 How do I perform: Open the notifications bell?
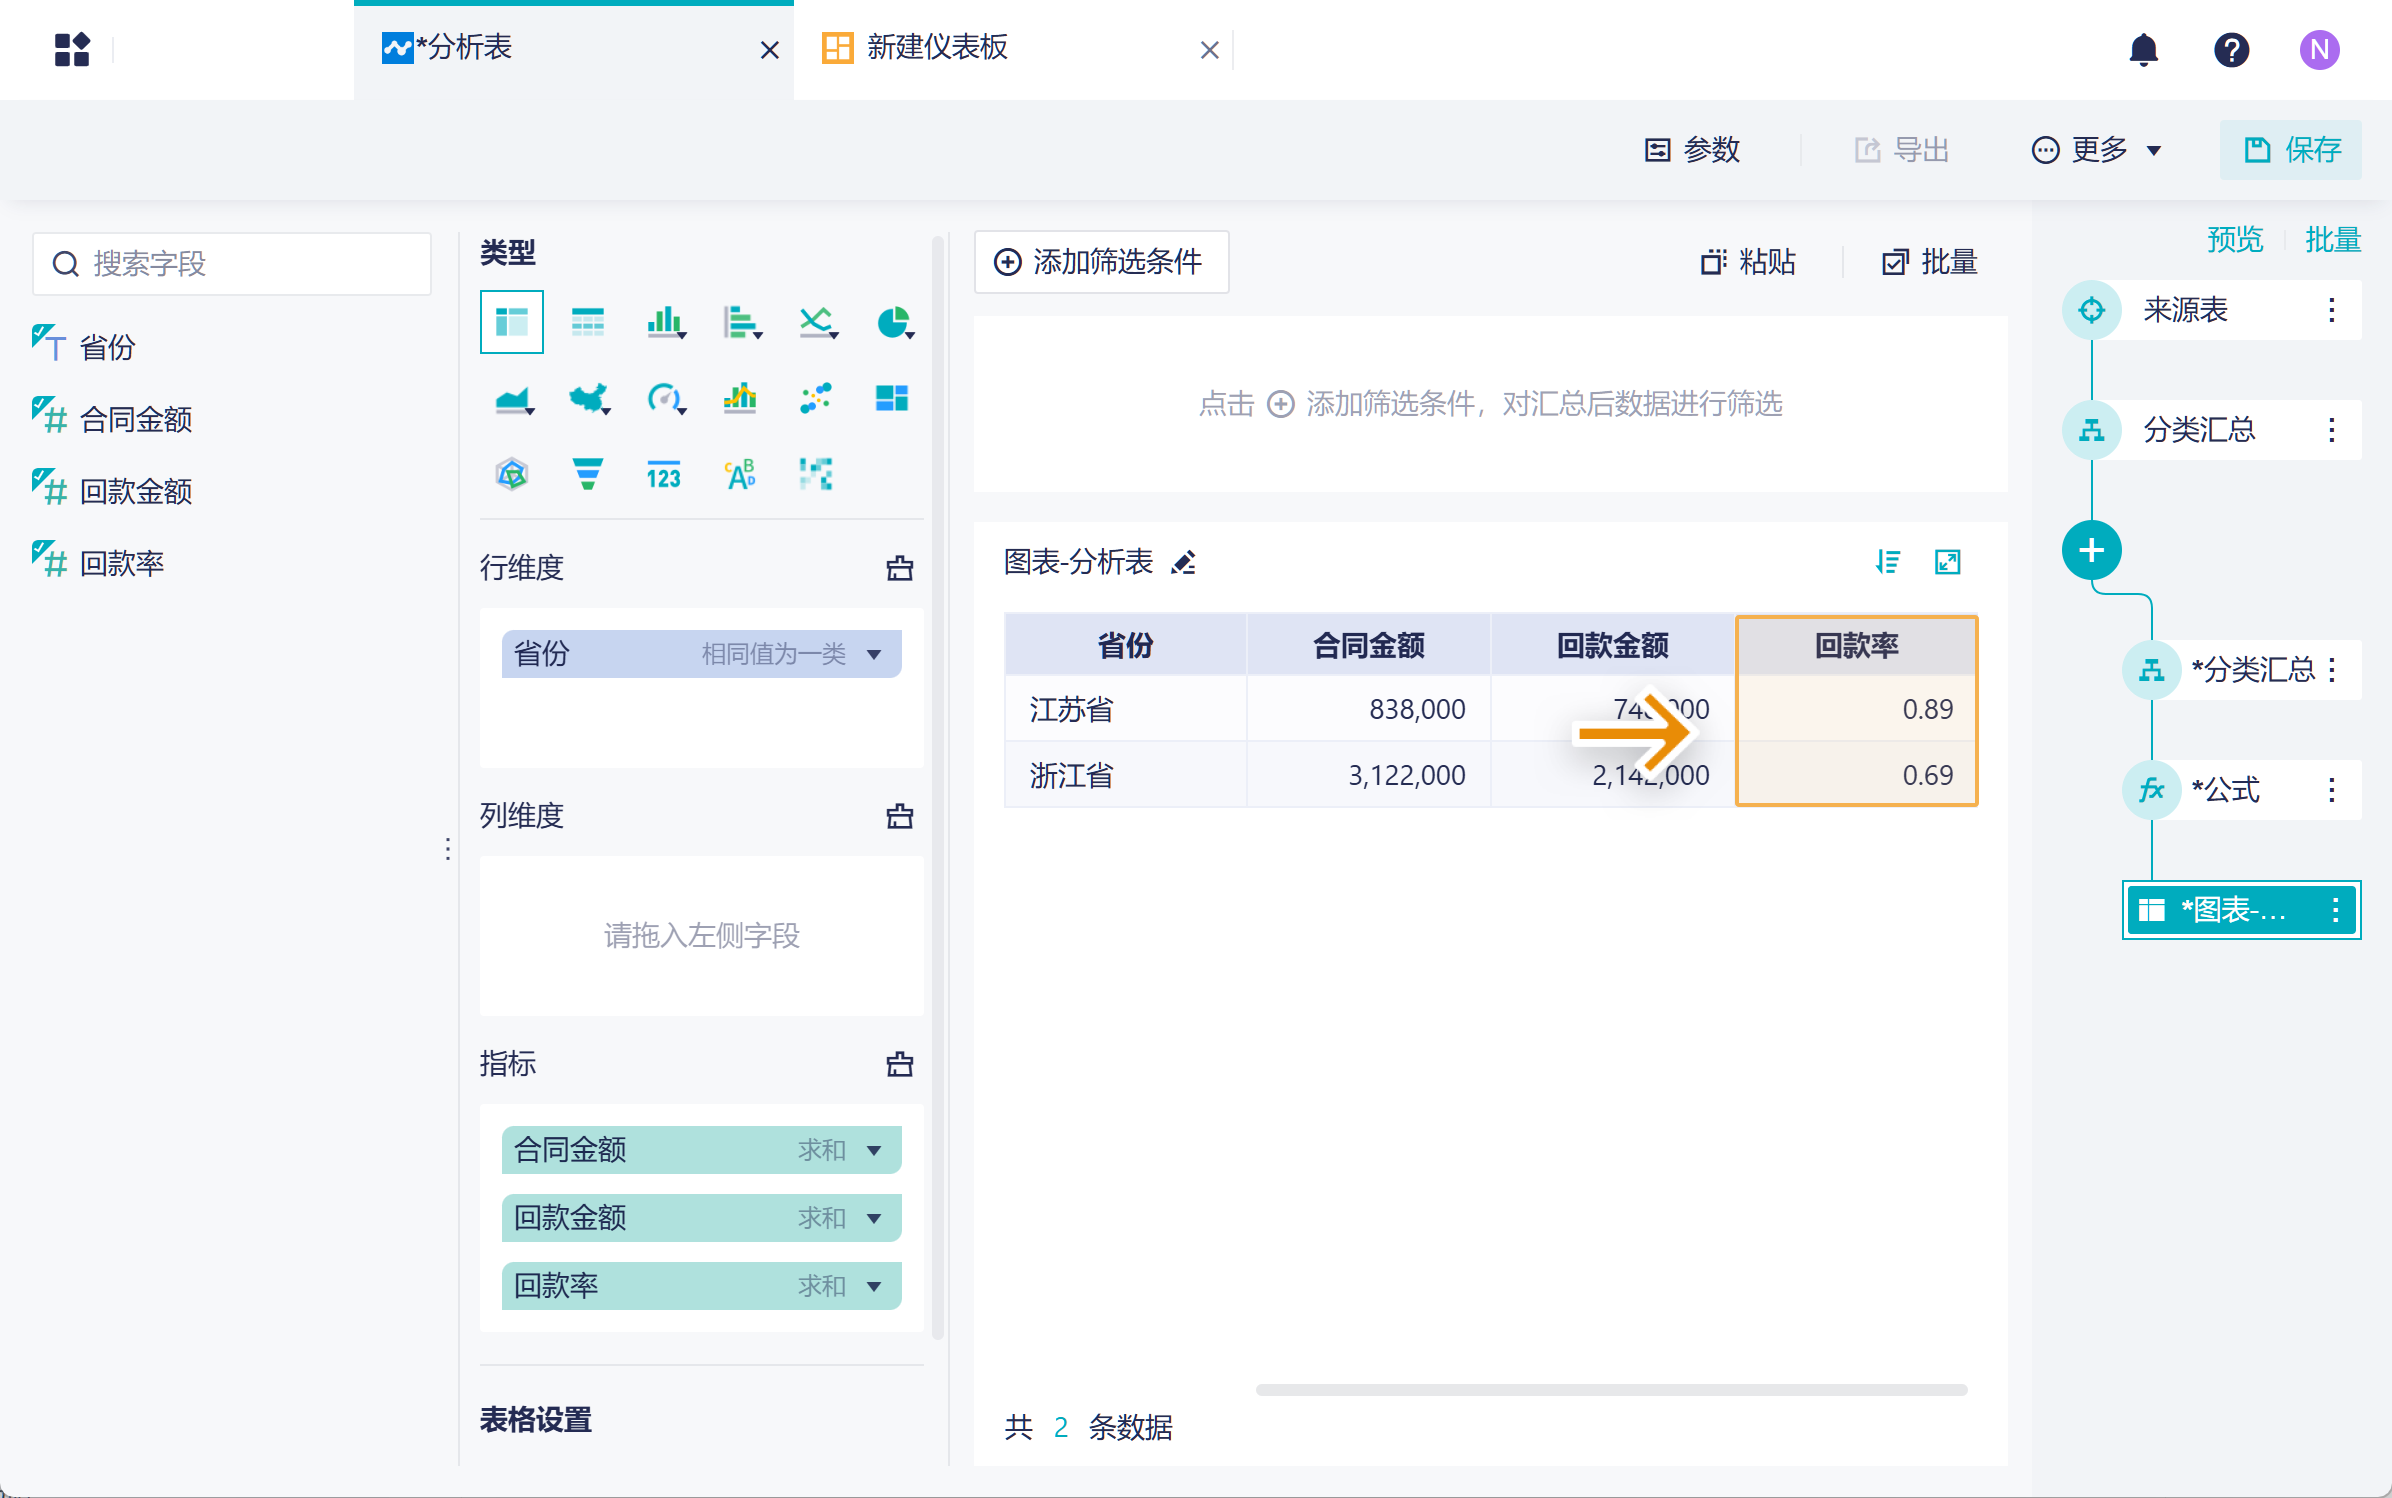pyautogui.click(x=2143, y=49)
